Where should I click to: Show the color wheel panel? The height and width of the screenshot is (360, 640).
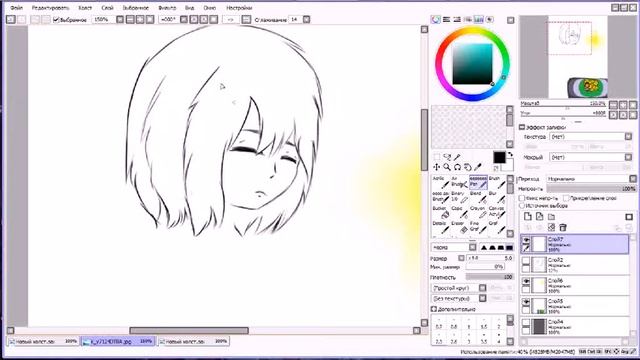point(436,19)
